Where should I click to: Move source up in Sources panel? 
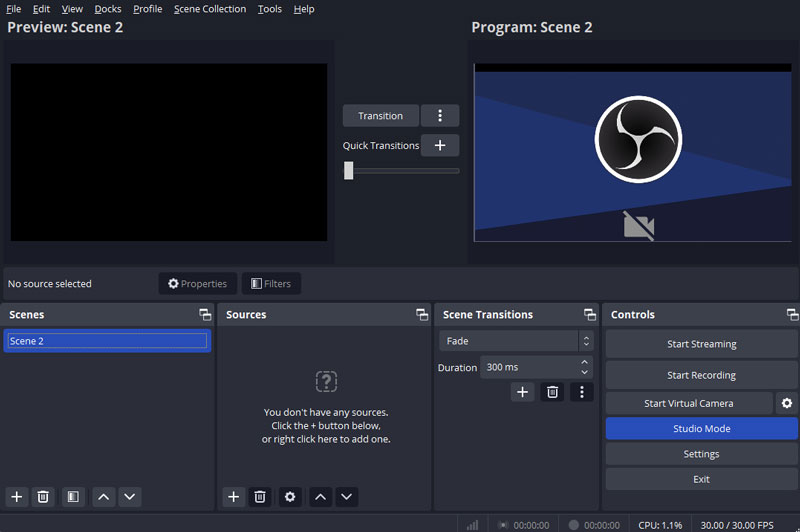320,496
